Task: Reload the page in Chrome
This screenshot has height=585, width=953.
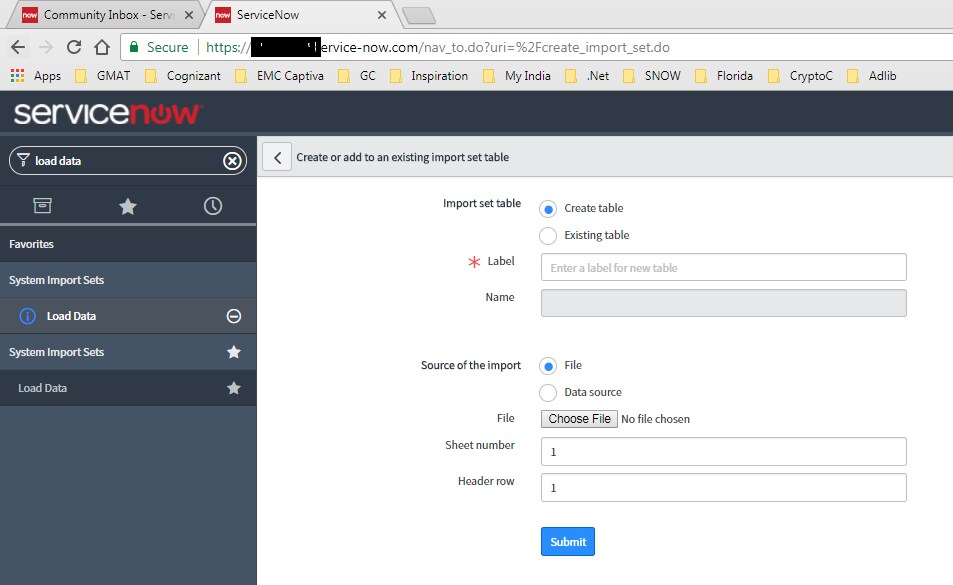Action: [x=73, y=47]
